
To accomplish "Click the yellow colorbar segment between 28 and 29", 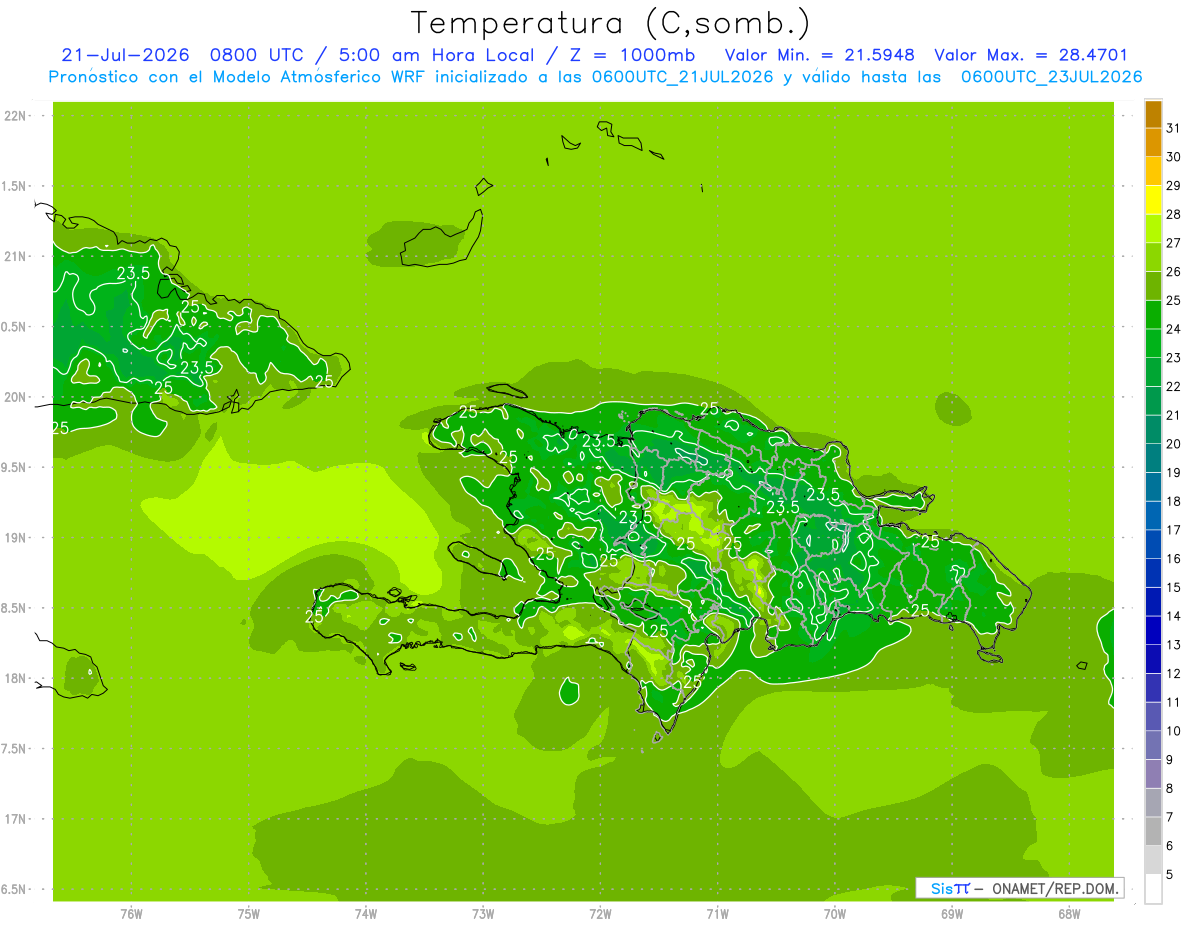I will (x=1153, y=200).
